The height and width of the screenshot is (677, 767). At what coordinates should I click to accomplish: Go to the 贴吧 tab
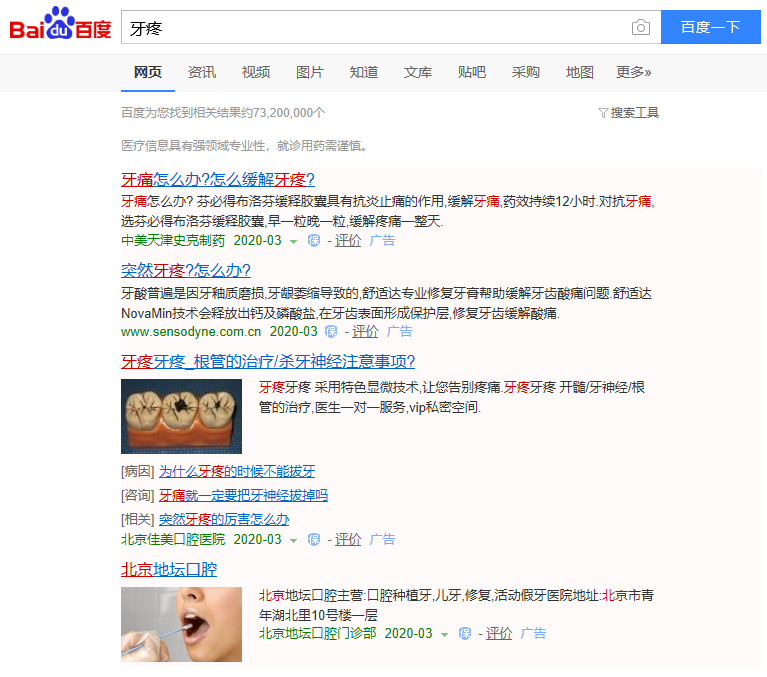point(472,72)
